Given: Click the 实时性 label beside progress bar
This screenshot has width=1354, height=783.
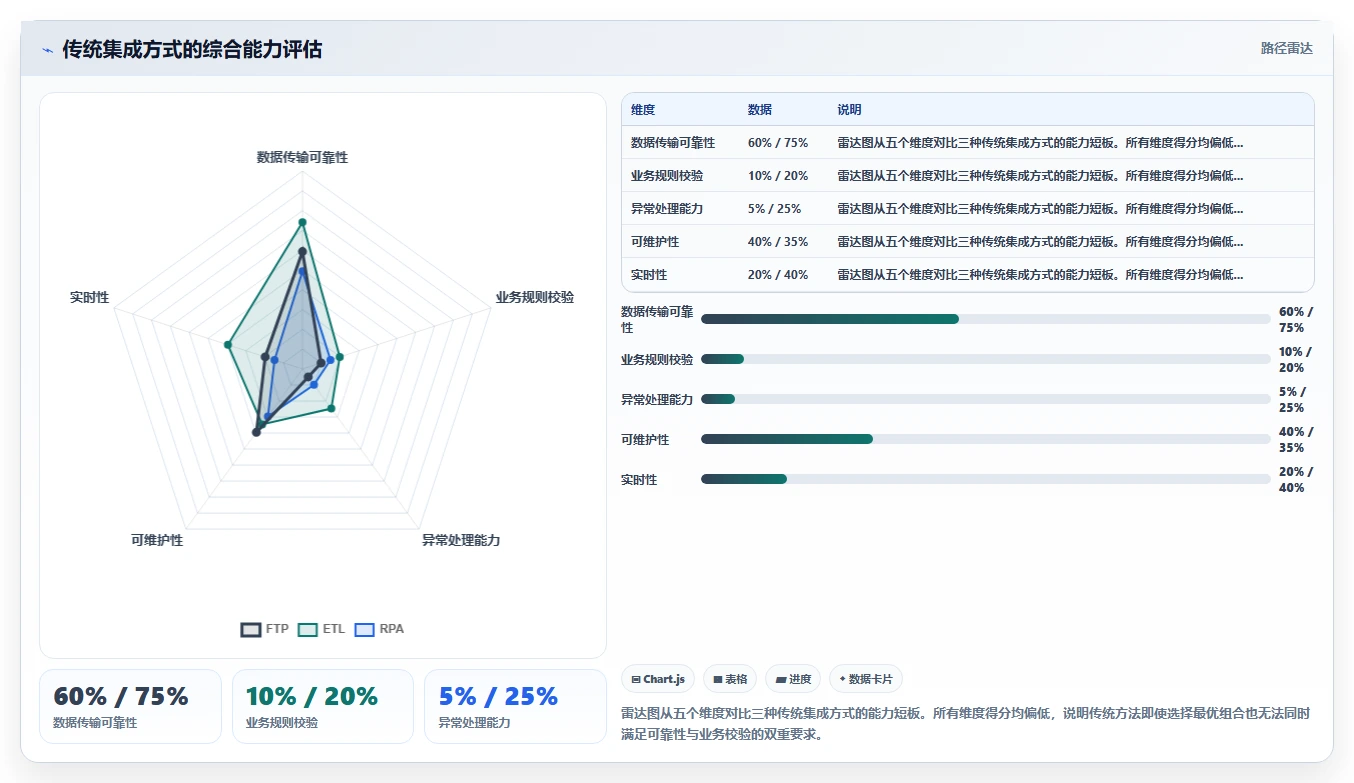Looking at the screenshot, I should coord(639,480).
